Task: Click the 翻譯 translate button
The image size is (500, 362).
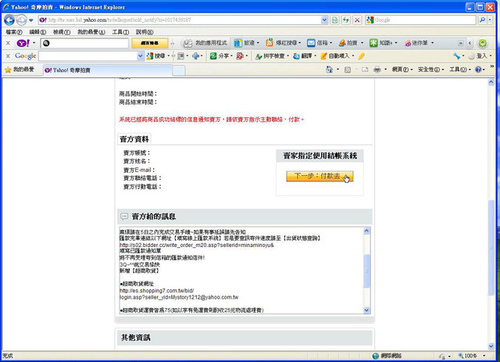Action: (304, 56)
